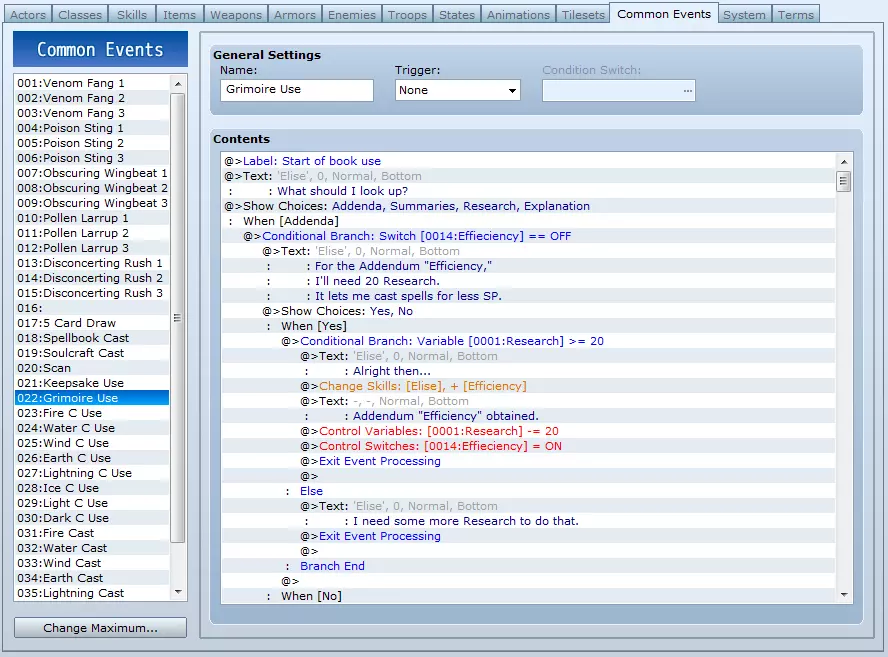Edit the Name field 'Grimoire Use'
Image resolution: width=888 pixels, height=657 pixels.
tap(297, 90)
